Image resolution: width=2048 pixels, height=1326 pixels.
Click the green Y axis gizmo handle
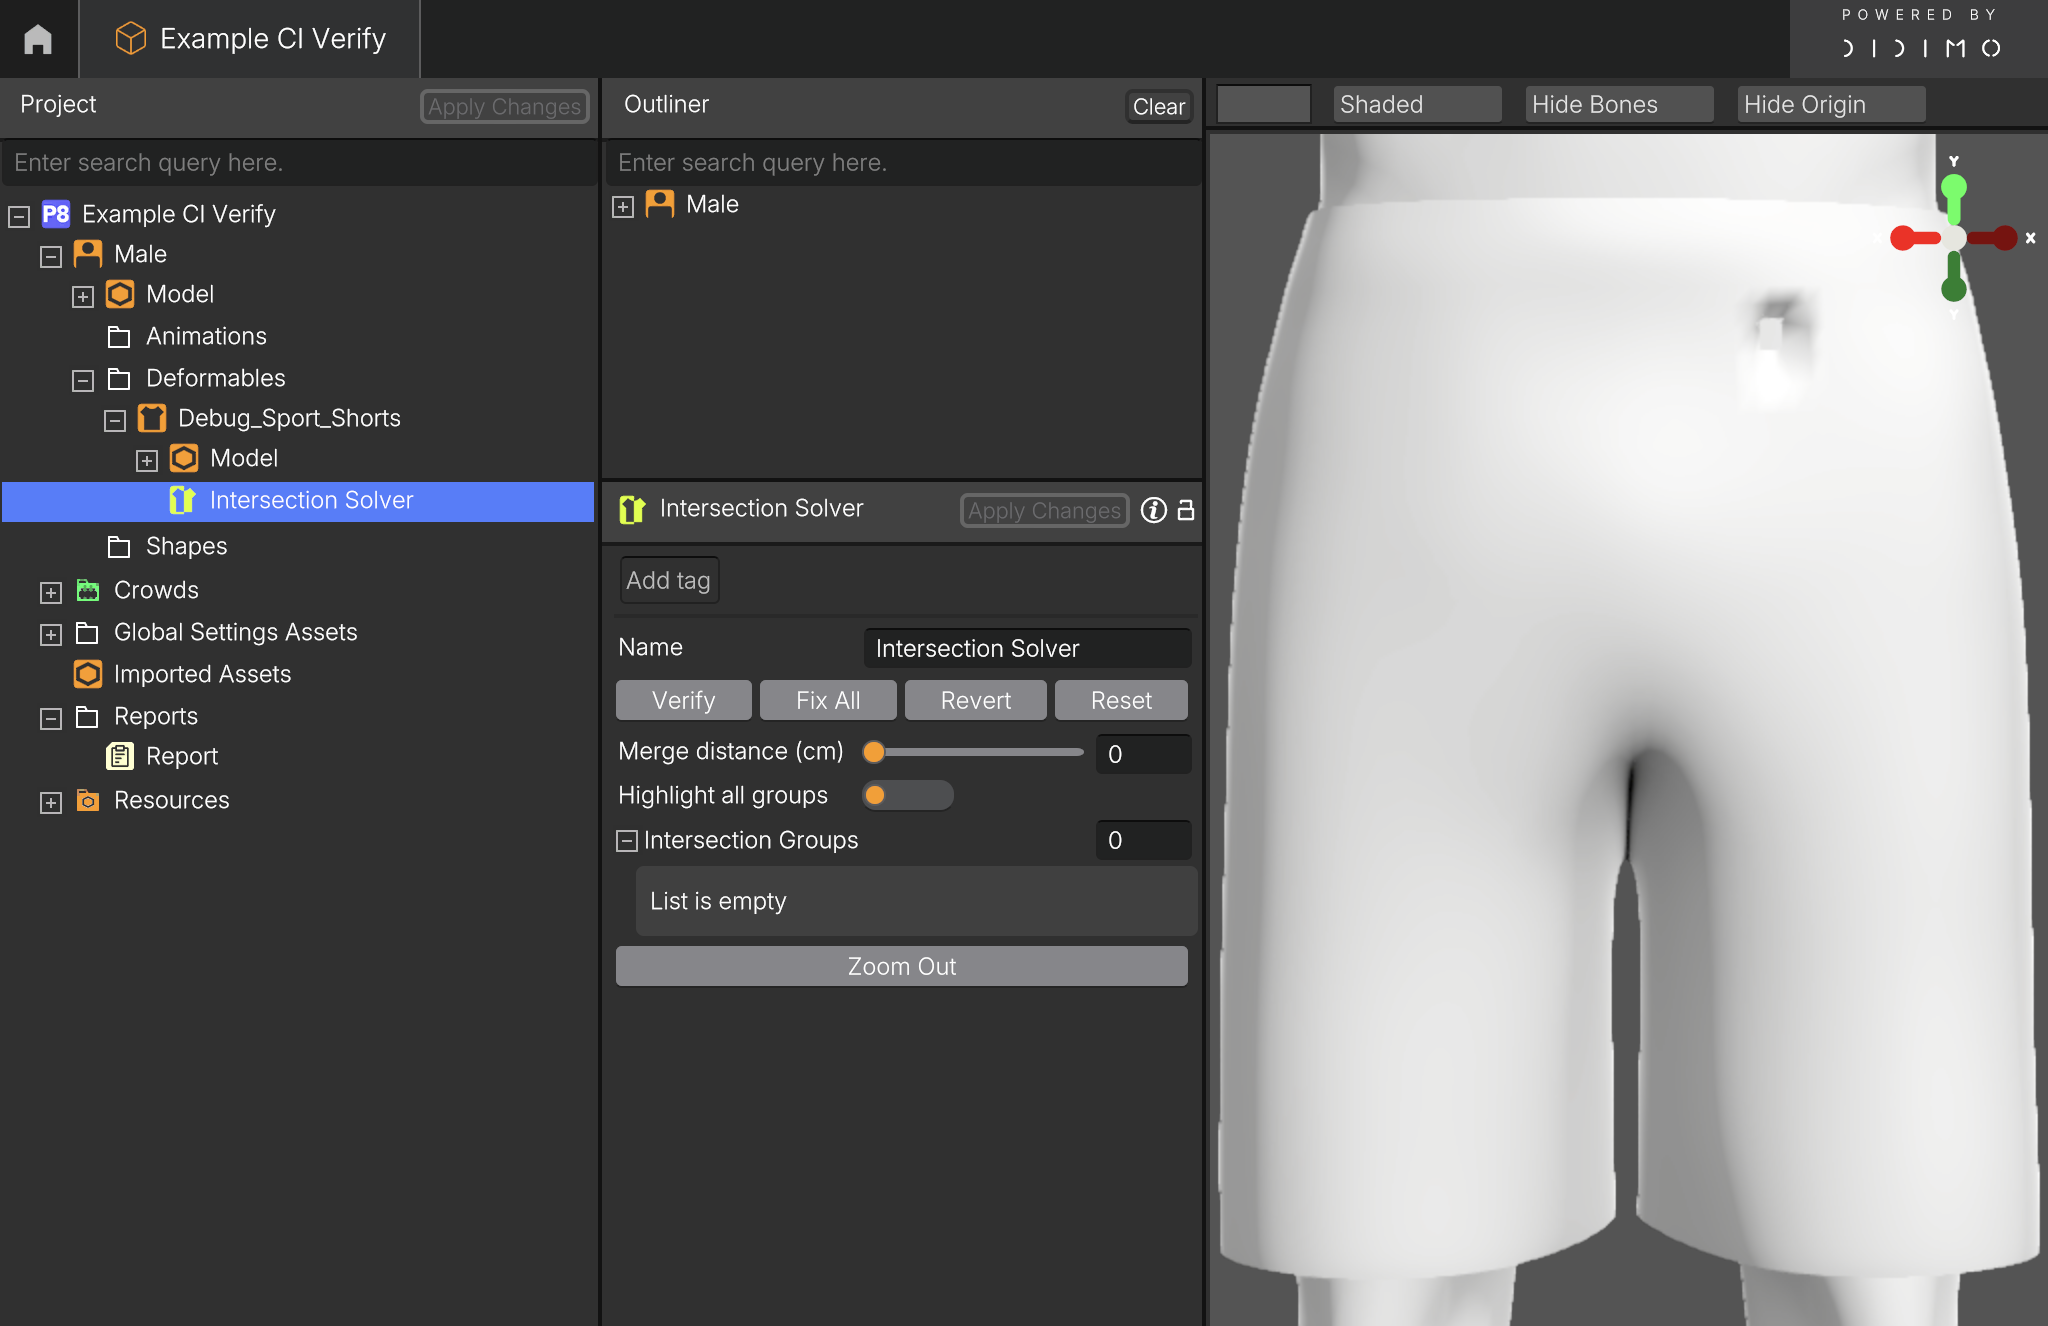(1953, 188)
